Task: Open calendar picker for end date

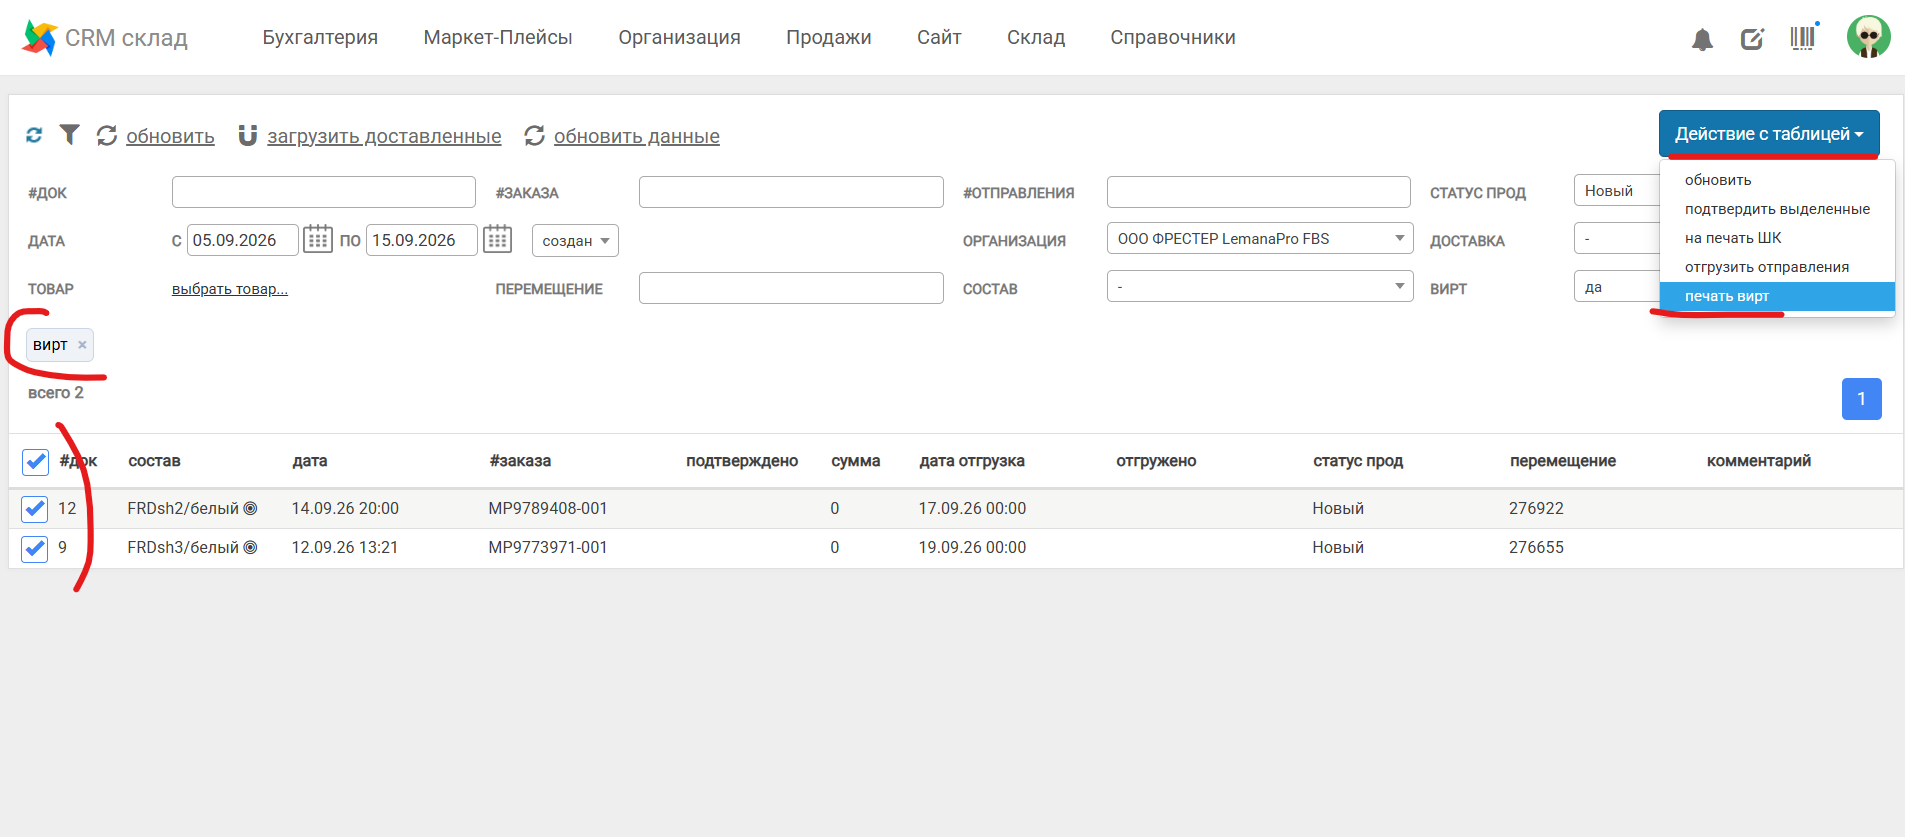Action: click(x=497, y=240)
